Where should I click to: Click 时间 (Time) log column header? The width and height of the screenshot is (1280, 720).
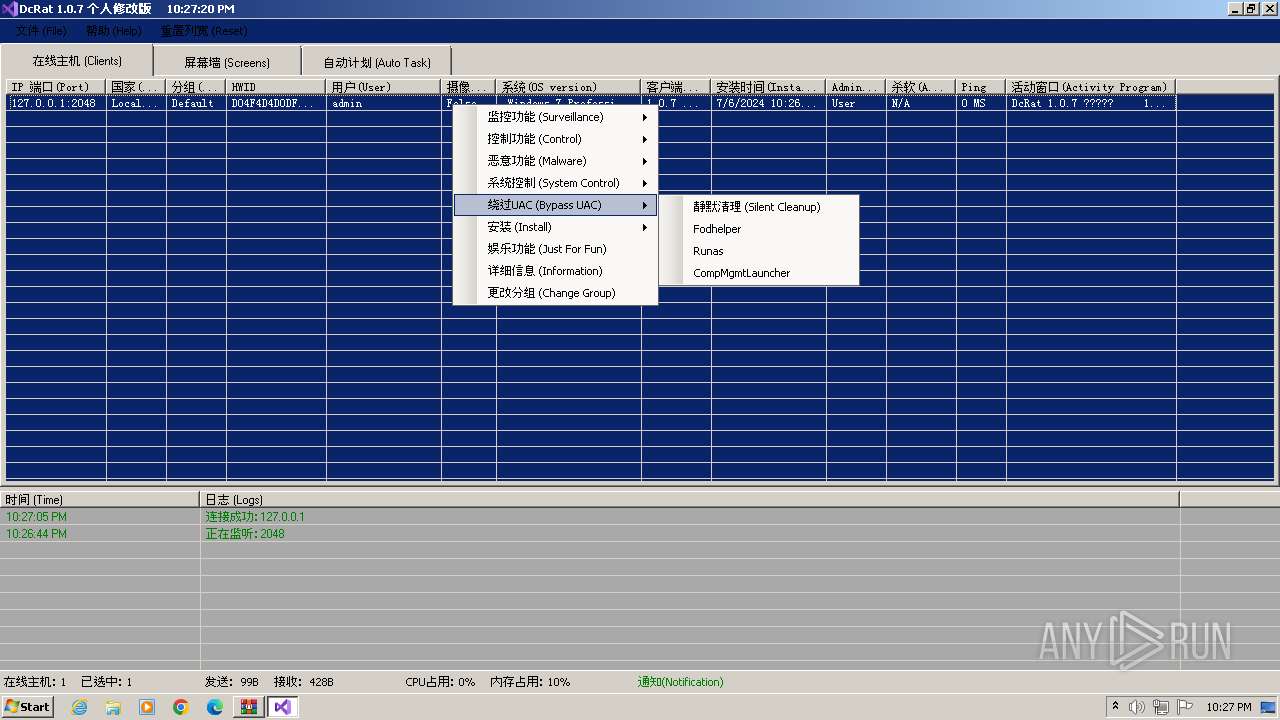tap(100, 499)
